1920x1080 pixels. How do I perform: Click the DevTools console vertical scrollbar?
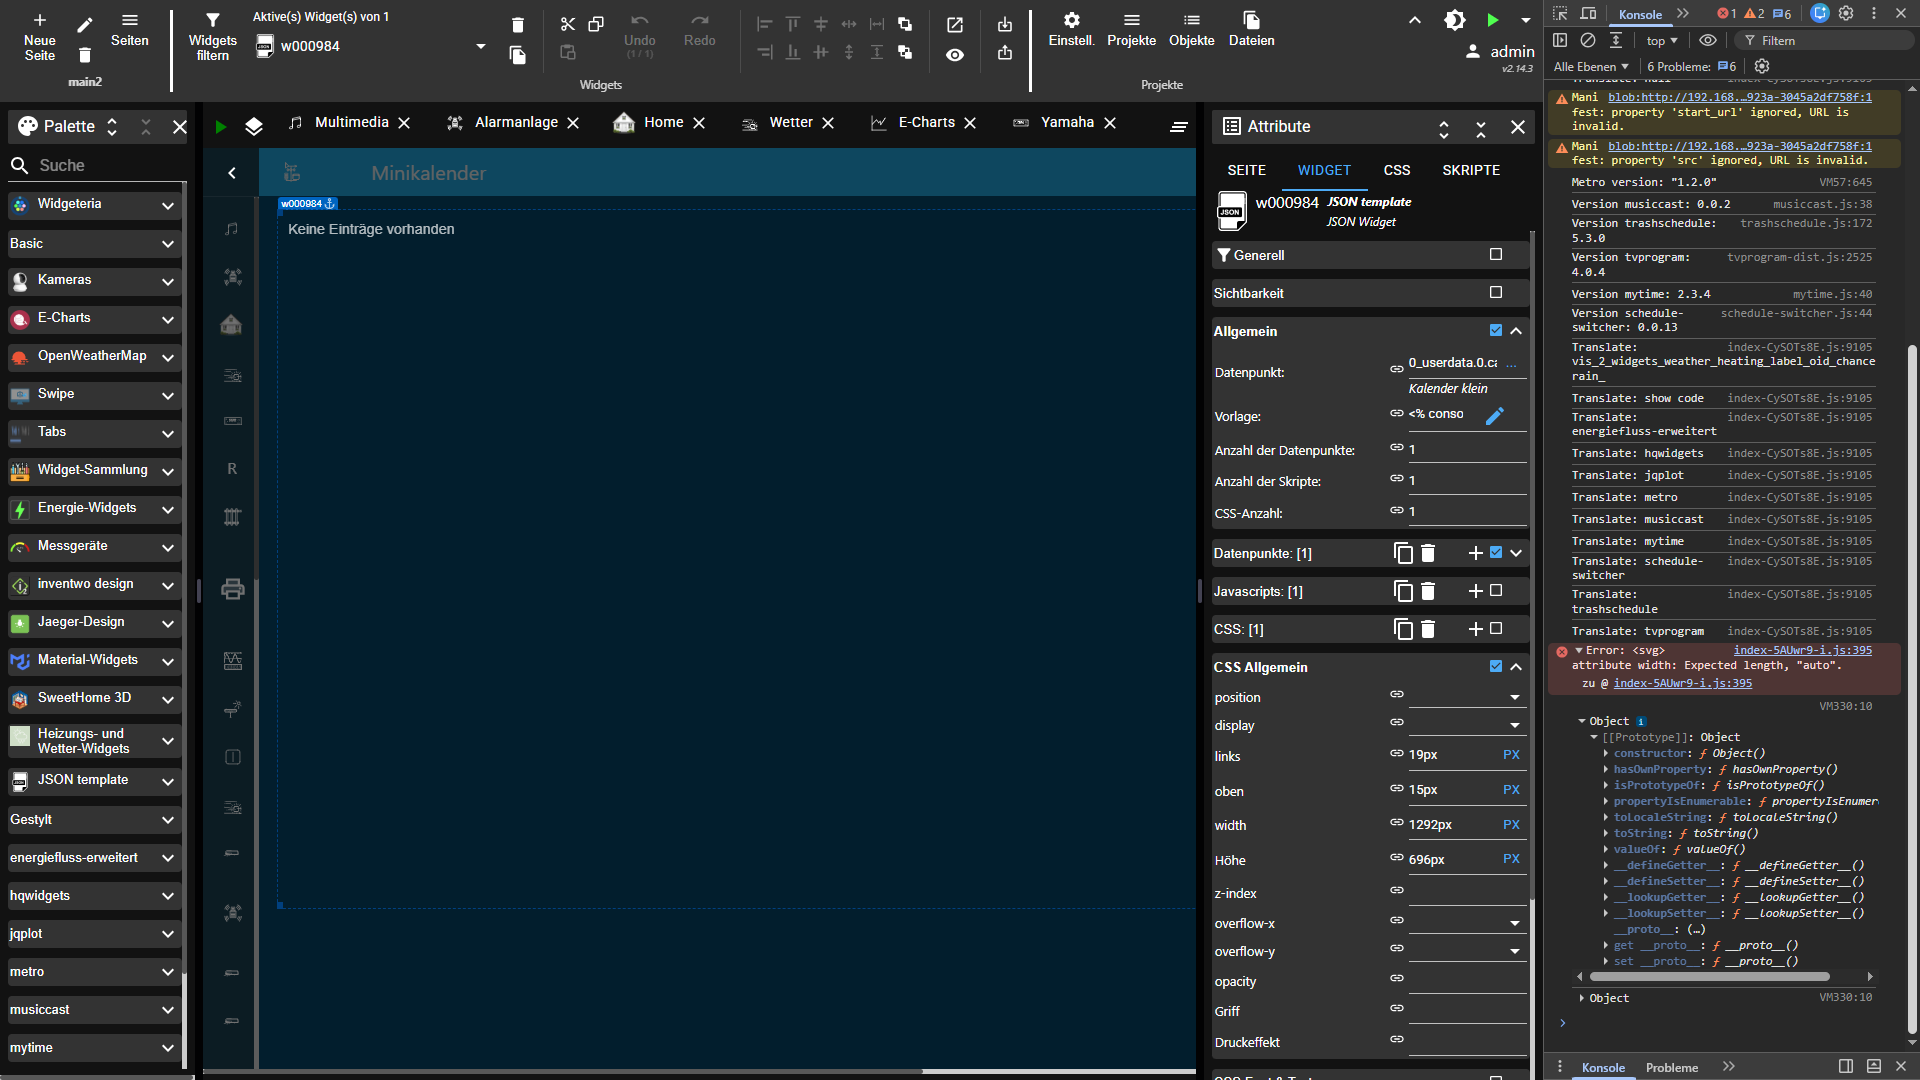tap(1912, 690)
